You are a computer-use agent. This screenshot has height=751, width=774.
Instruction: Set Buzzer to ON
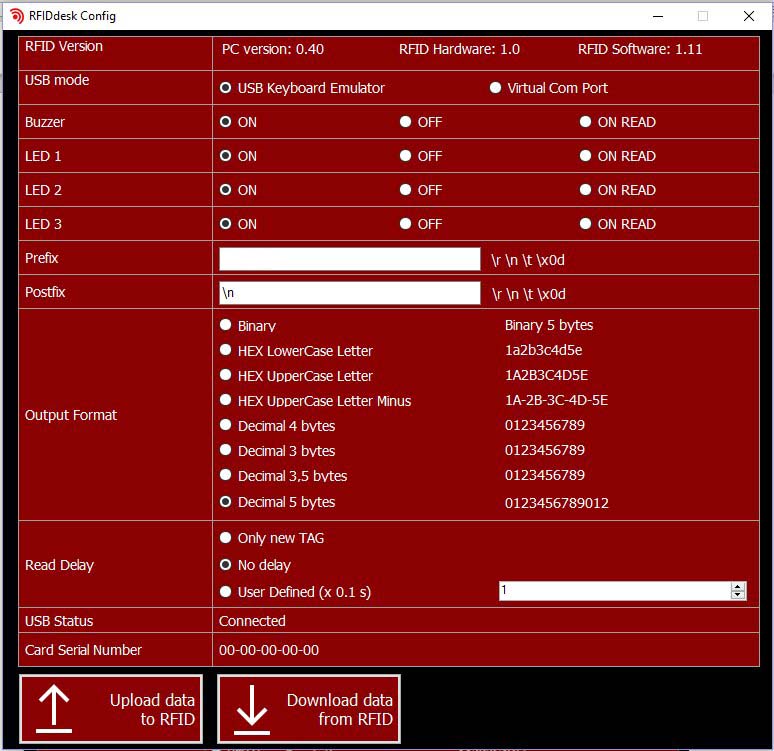pos(226,122)
